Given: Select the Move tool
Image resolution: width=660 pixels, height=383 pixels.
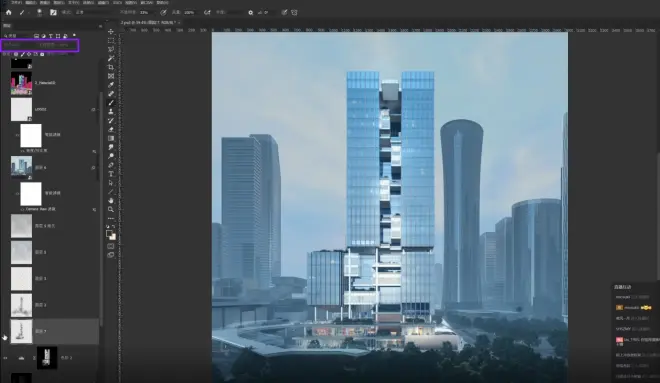Looking at the screenshot, I should click(x=111, y=32).
